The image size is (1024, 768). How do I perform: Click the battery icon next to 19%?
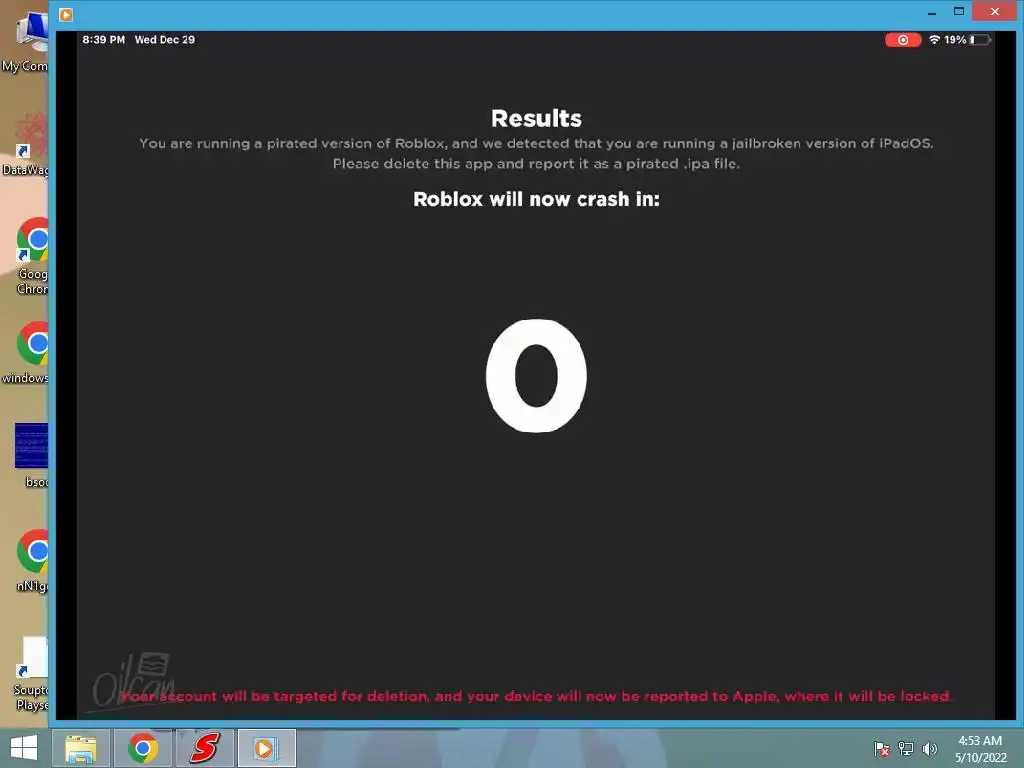[980, 40]
